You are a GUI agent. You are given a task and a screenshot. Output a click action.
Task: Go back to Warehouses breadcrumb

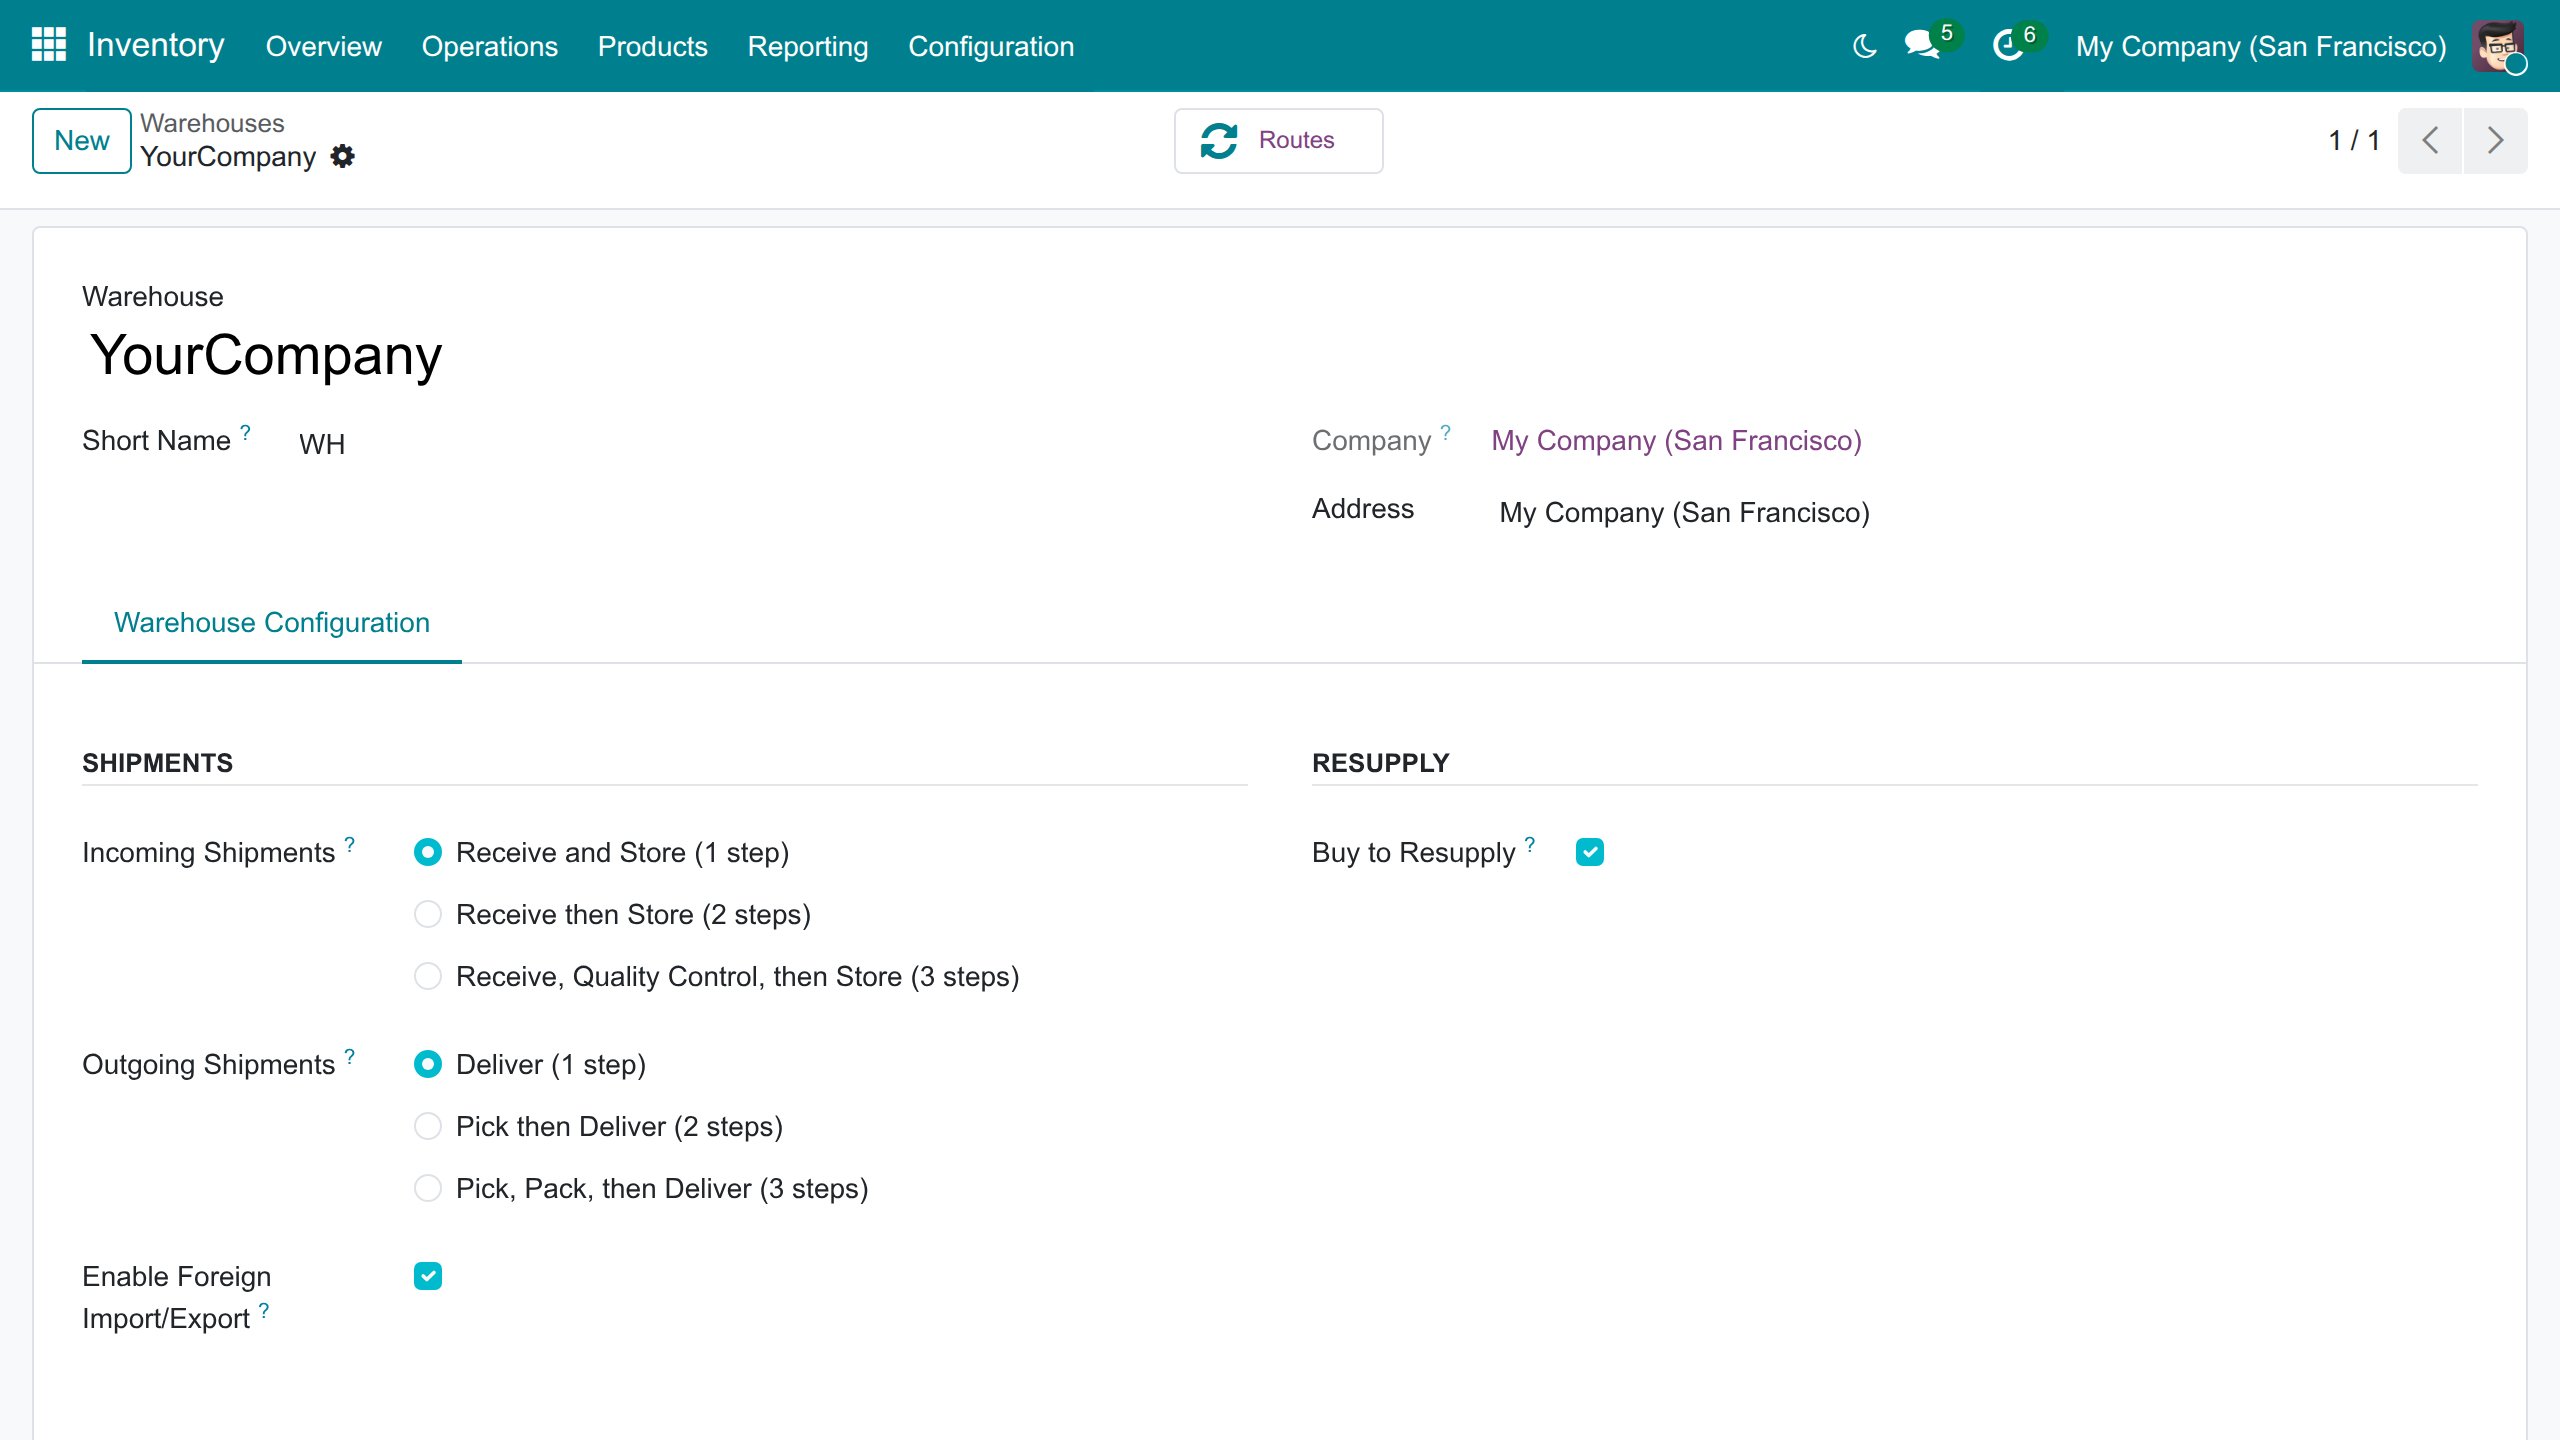(x=212, y=123)
